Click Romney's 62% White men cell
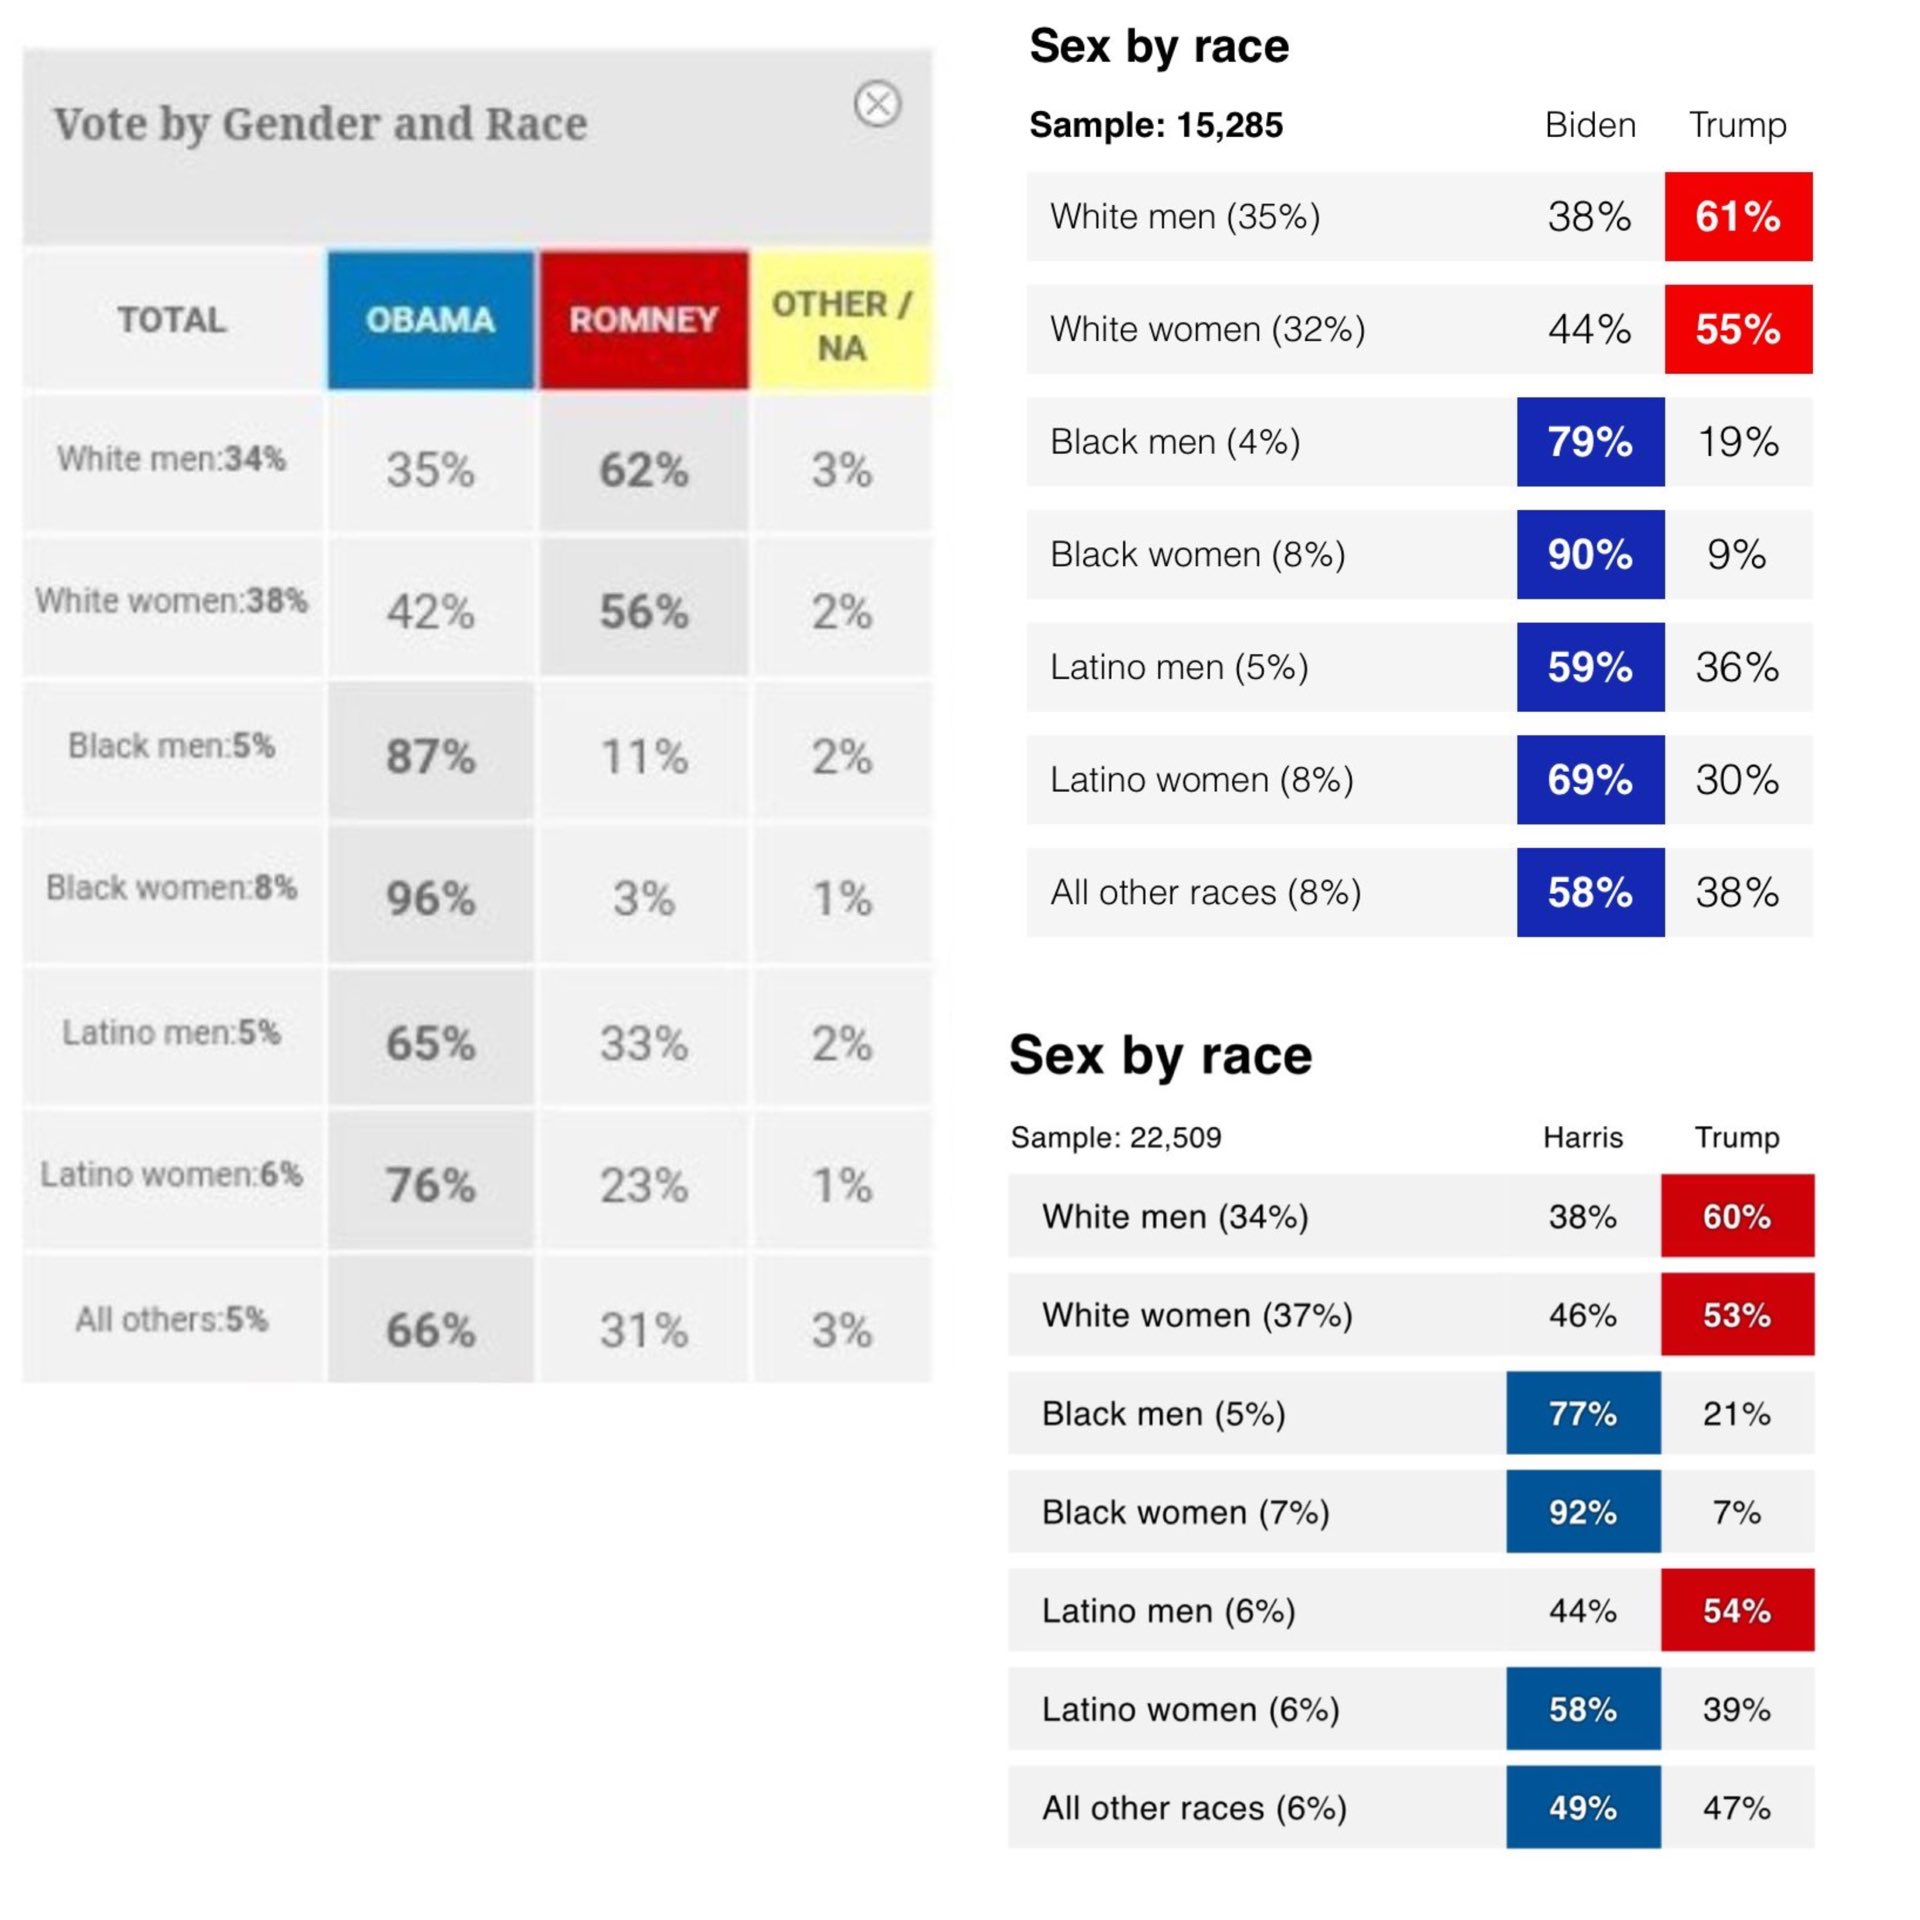This screenshot has width=1920, height=1920. point(643,469)
